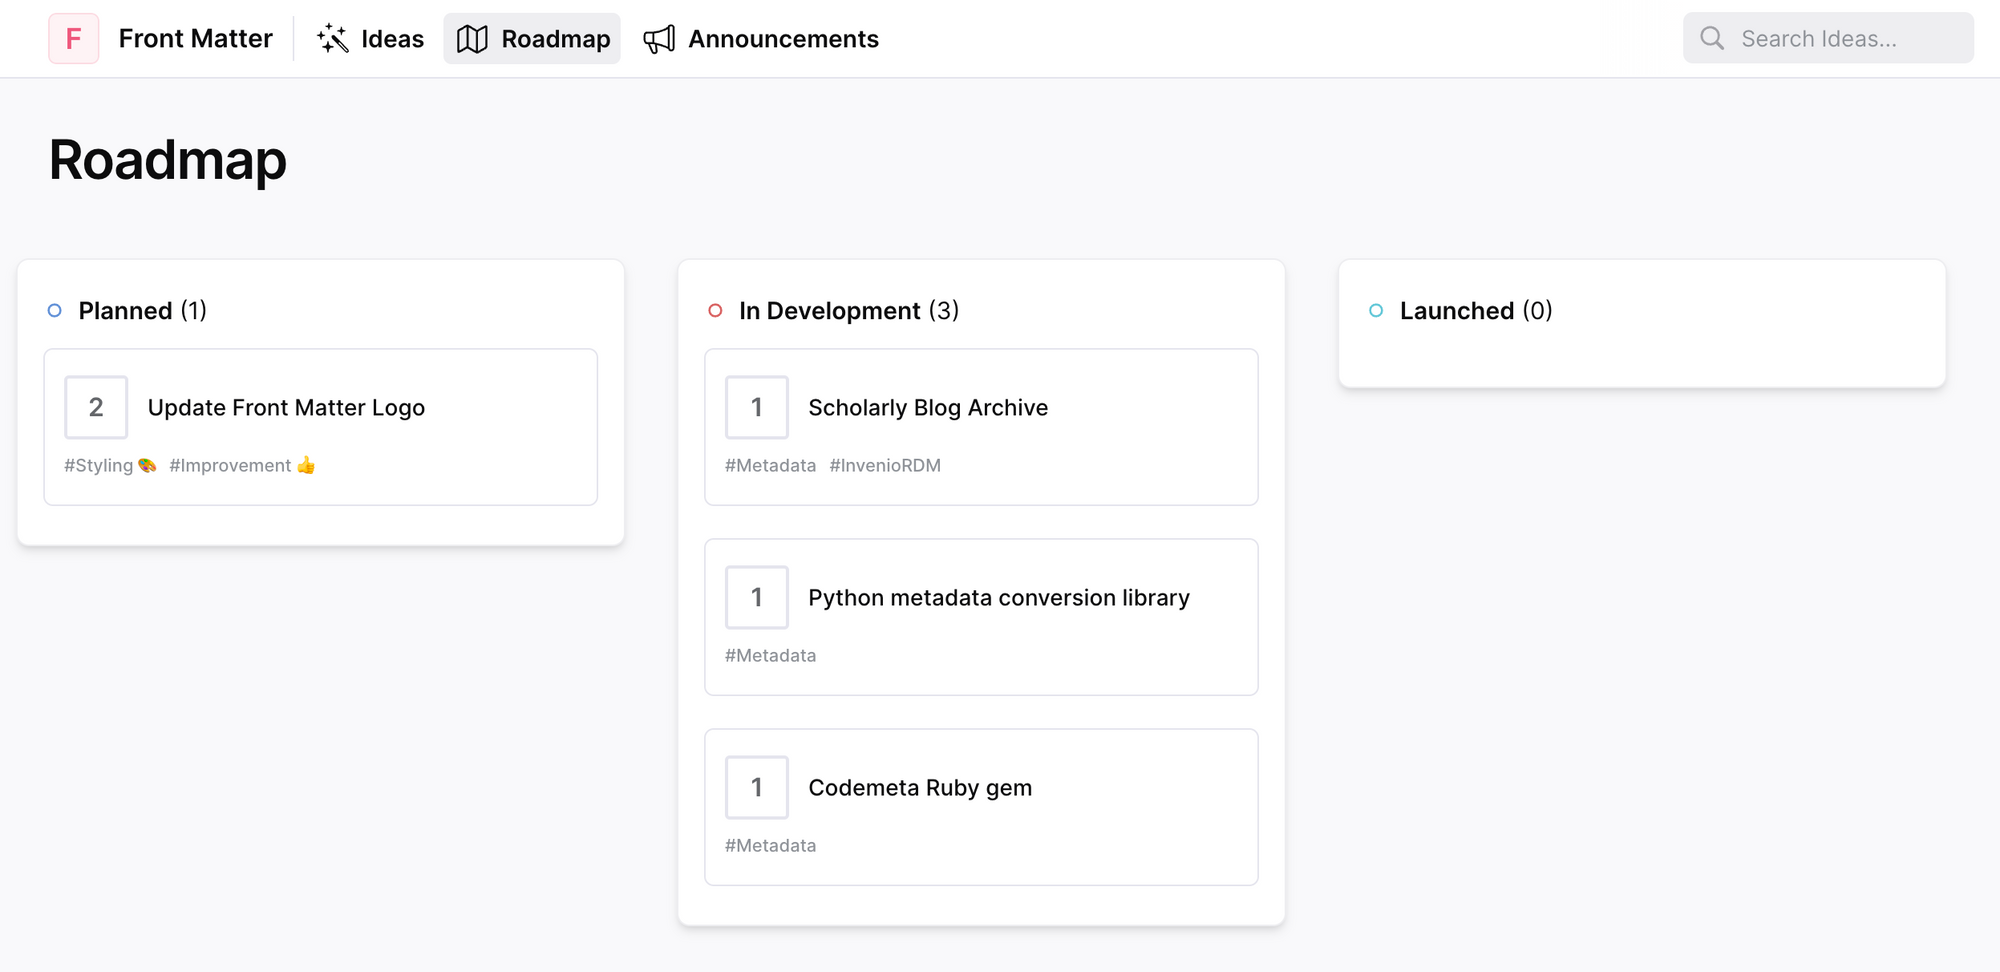Upvote Python metadata conversion library
The height and width of the screenshot is (972, 2000).
point(757,597)
